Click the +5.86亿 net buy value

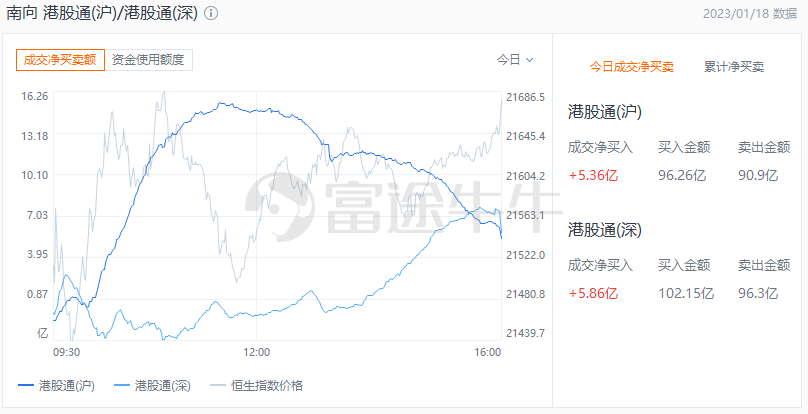pyautogui.click(x=593, y=293)
